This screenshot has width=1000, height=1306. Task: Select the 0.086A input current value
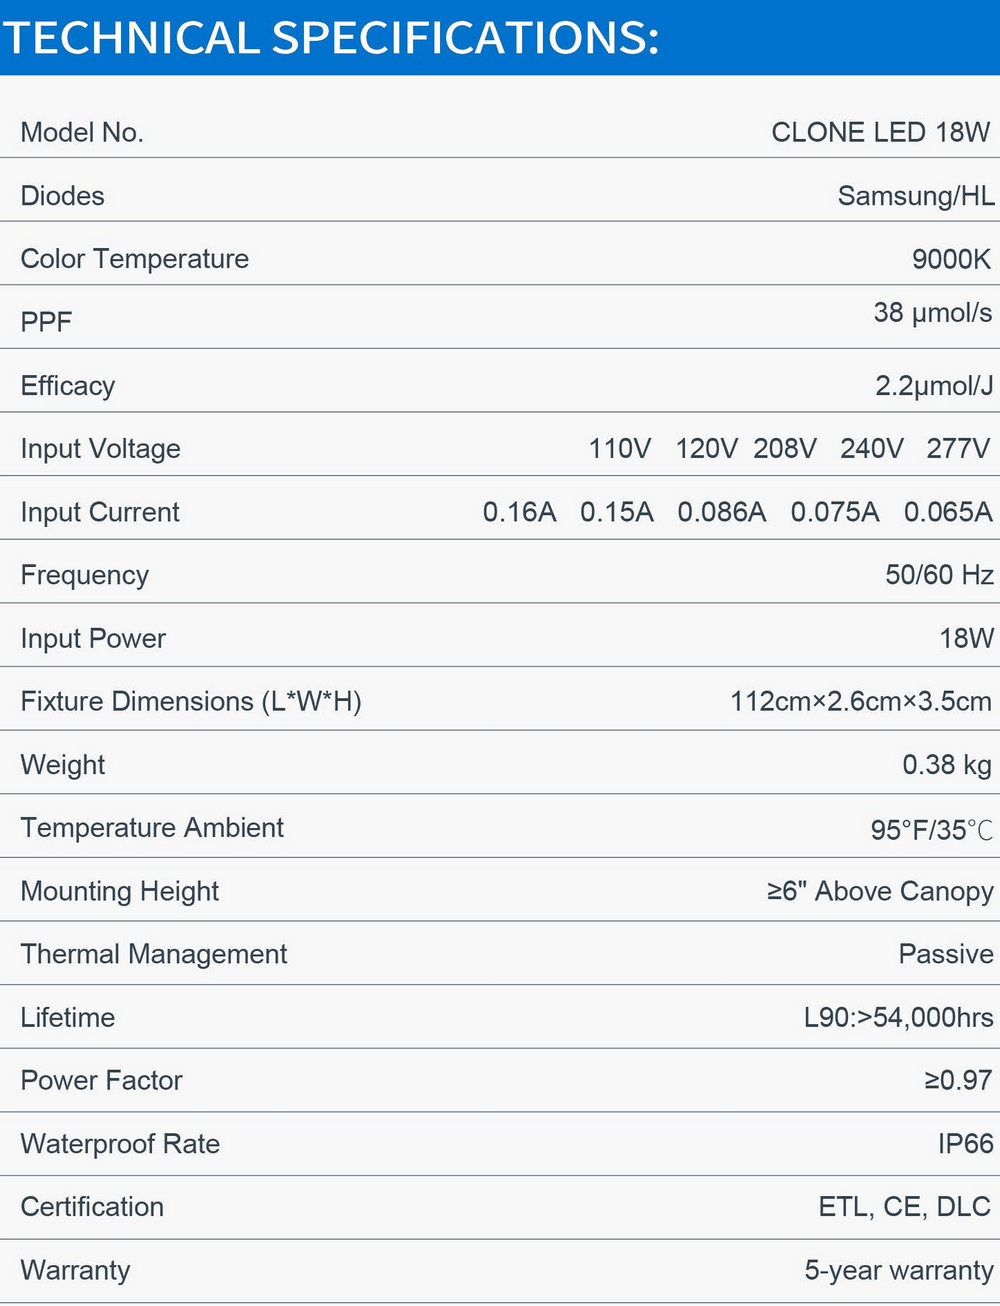722,512
